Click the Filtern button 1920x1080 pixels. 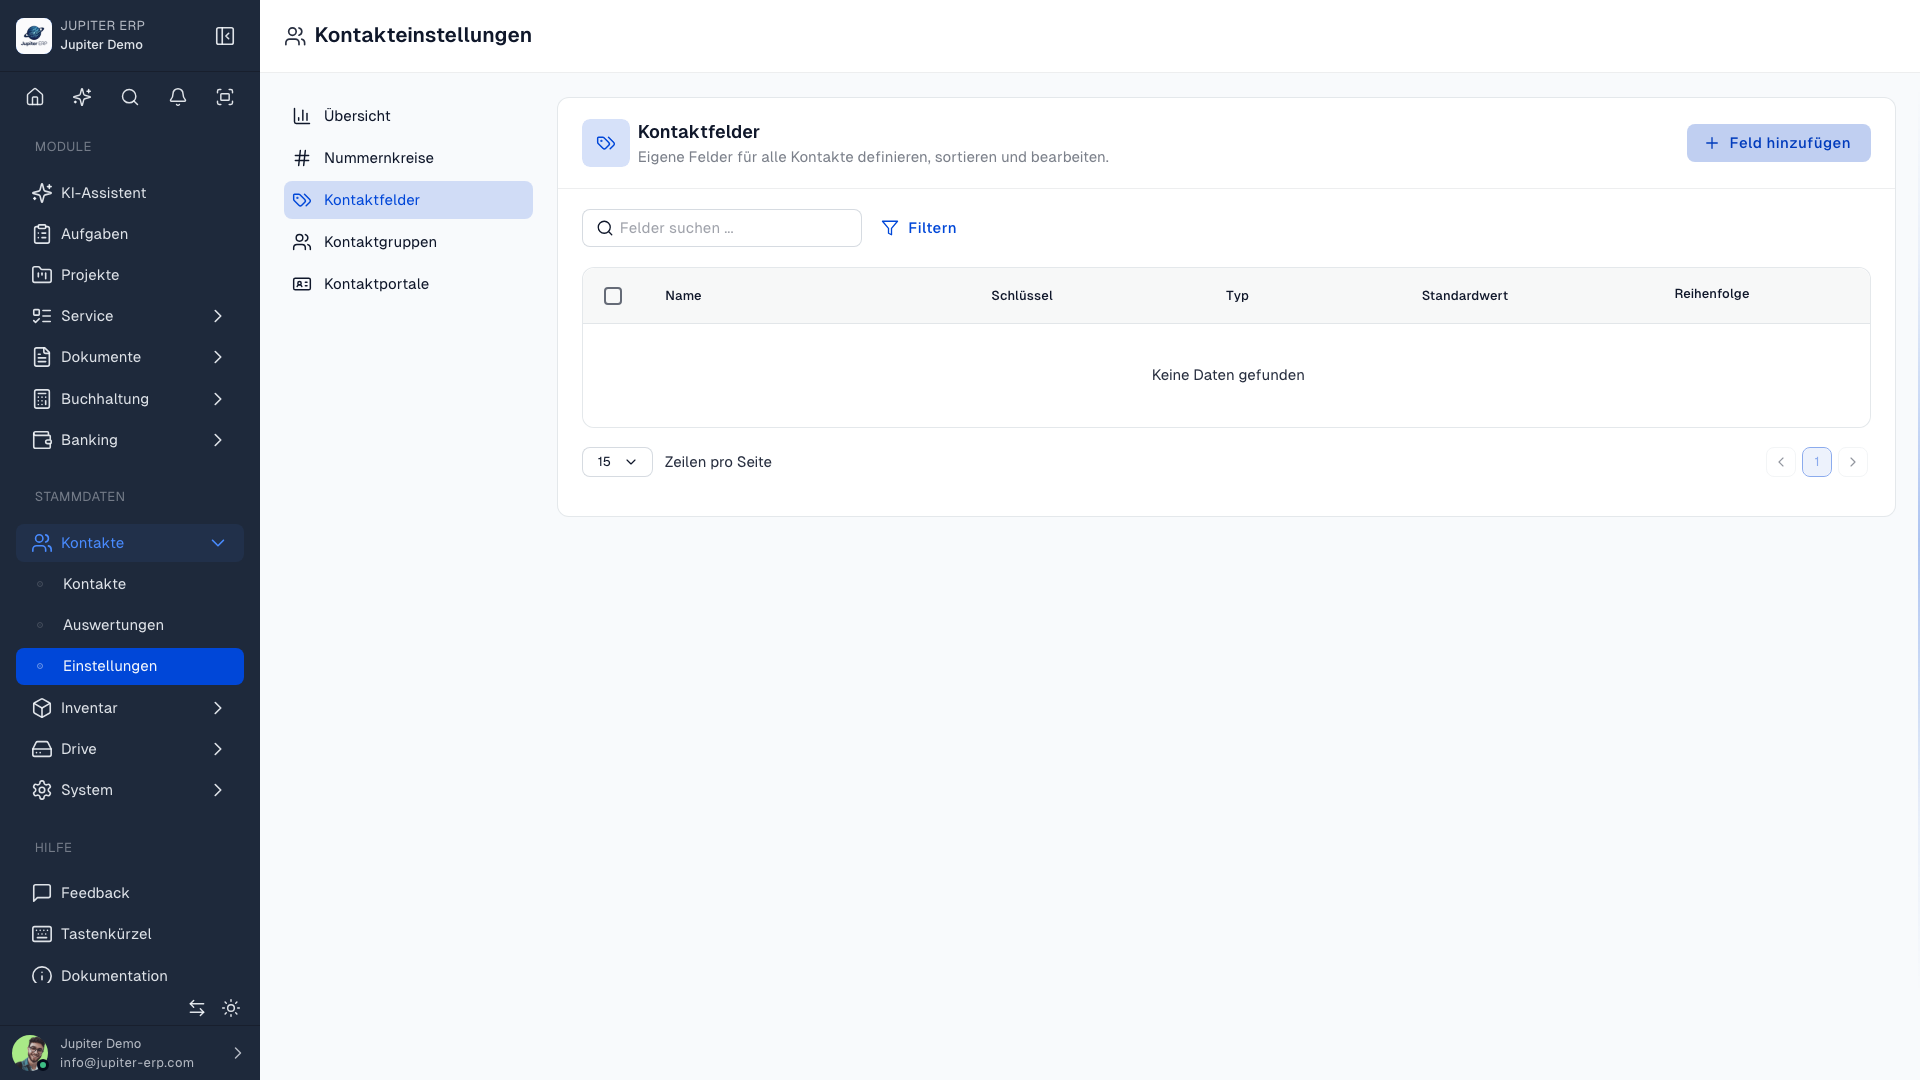click(x=919, y=228)
